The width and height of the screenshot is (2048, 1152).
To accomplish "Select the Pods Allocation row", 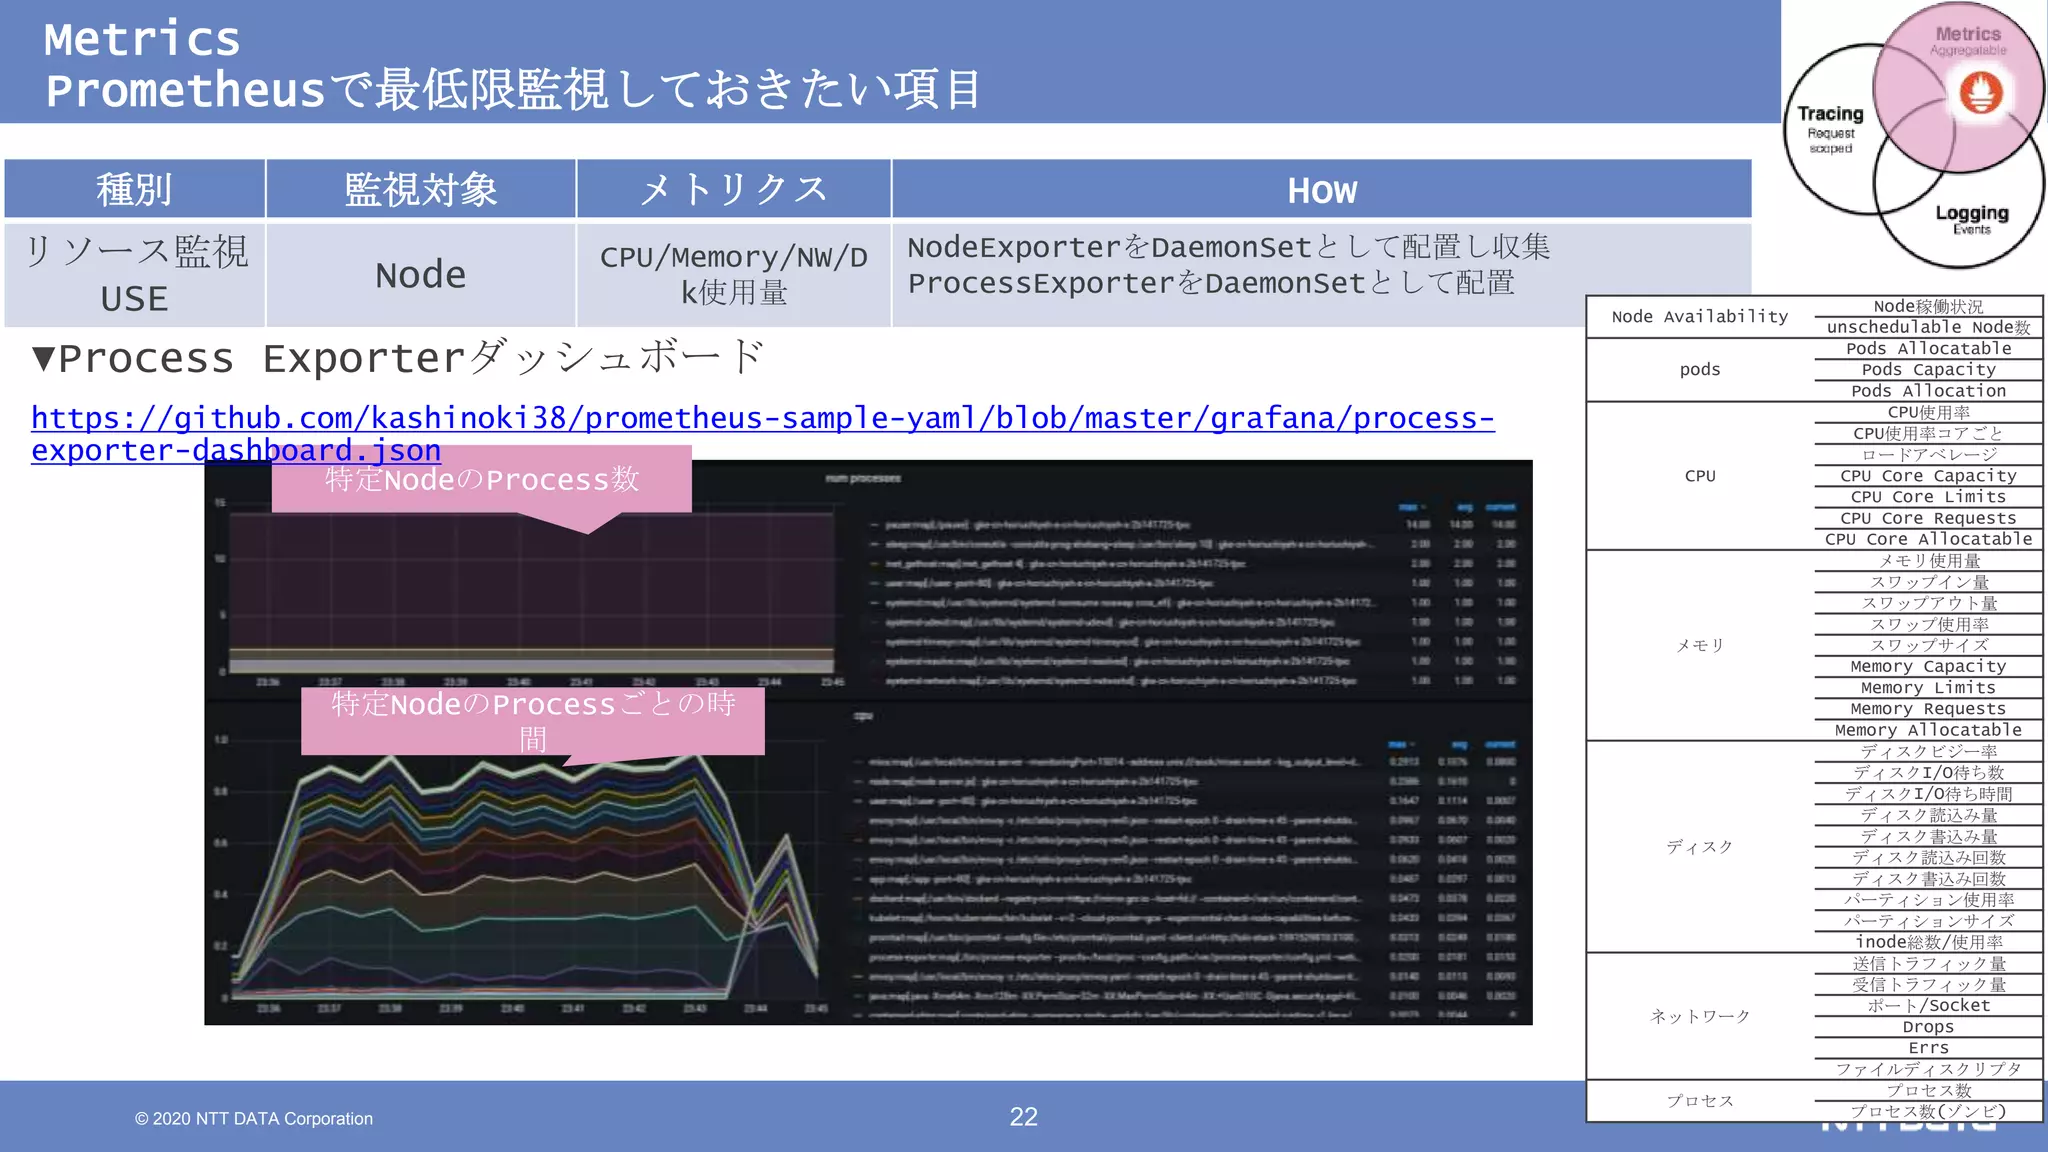I will click(x=1928, y=391).
